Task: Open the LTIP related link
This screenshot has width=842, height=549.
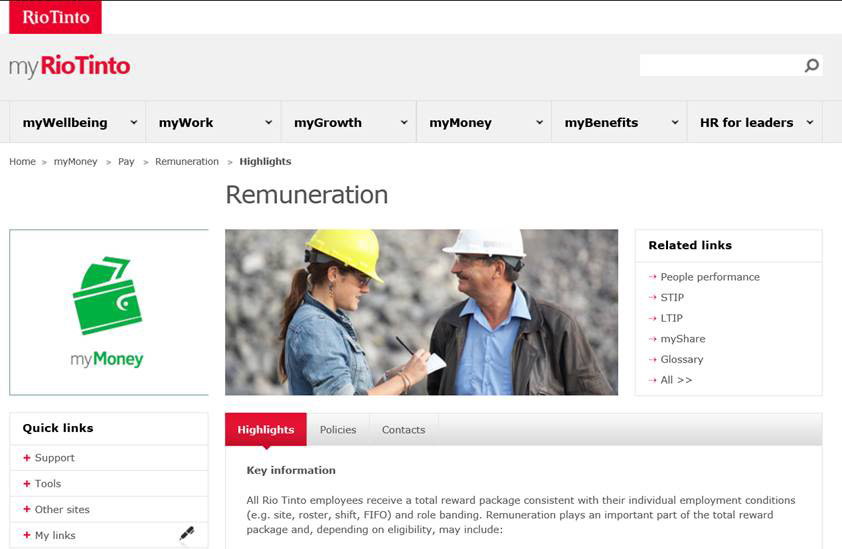Action: coord(671,318)
